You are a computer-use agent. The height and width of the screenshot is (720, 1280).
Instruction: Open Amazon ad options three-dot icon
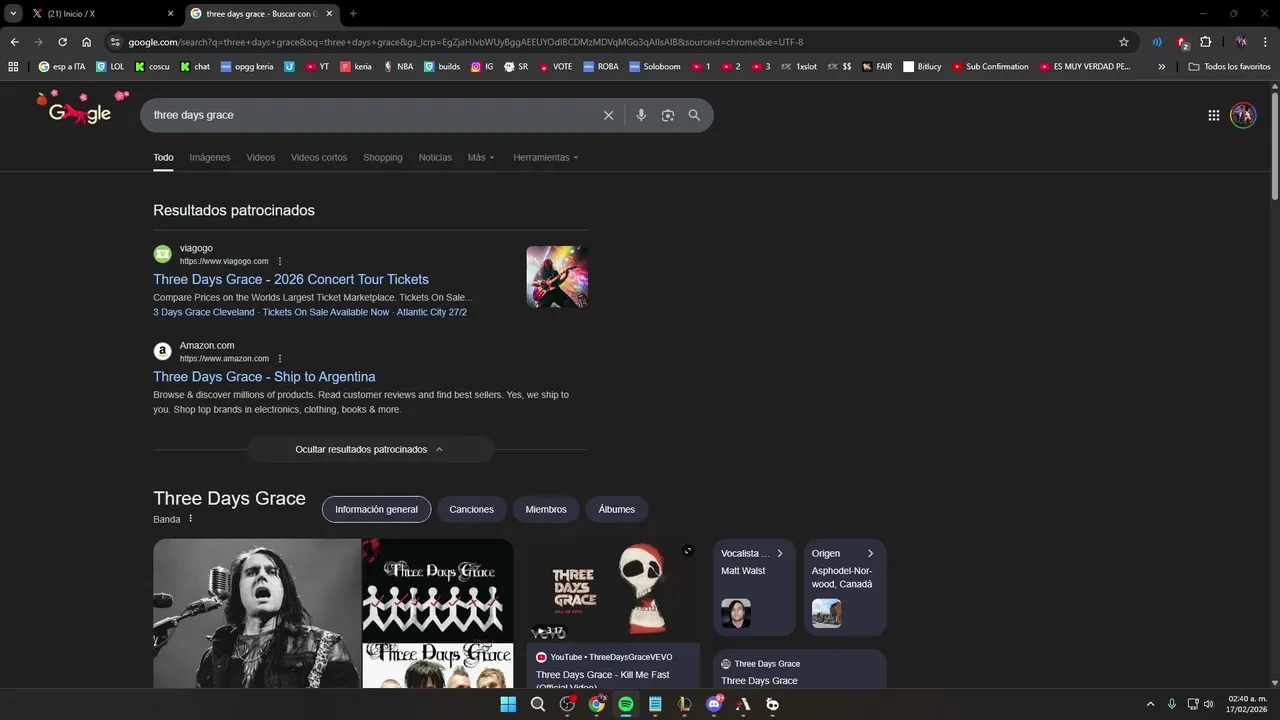click(x=280, y=358)
